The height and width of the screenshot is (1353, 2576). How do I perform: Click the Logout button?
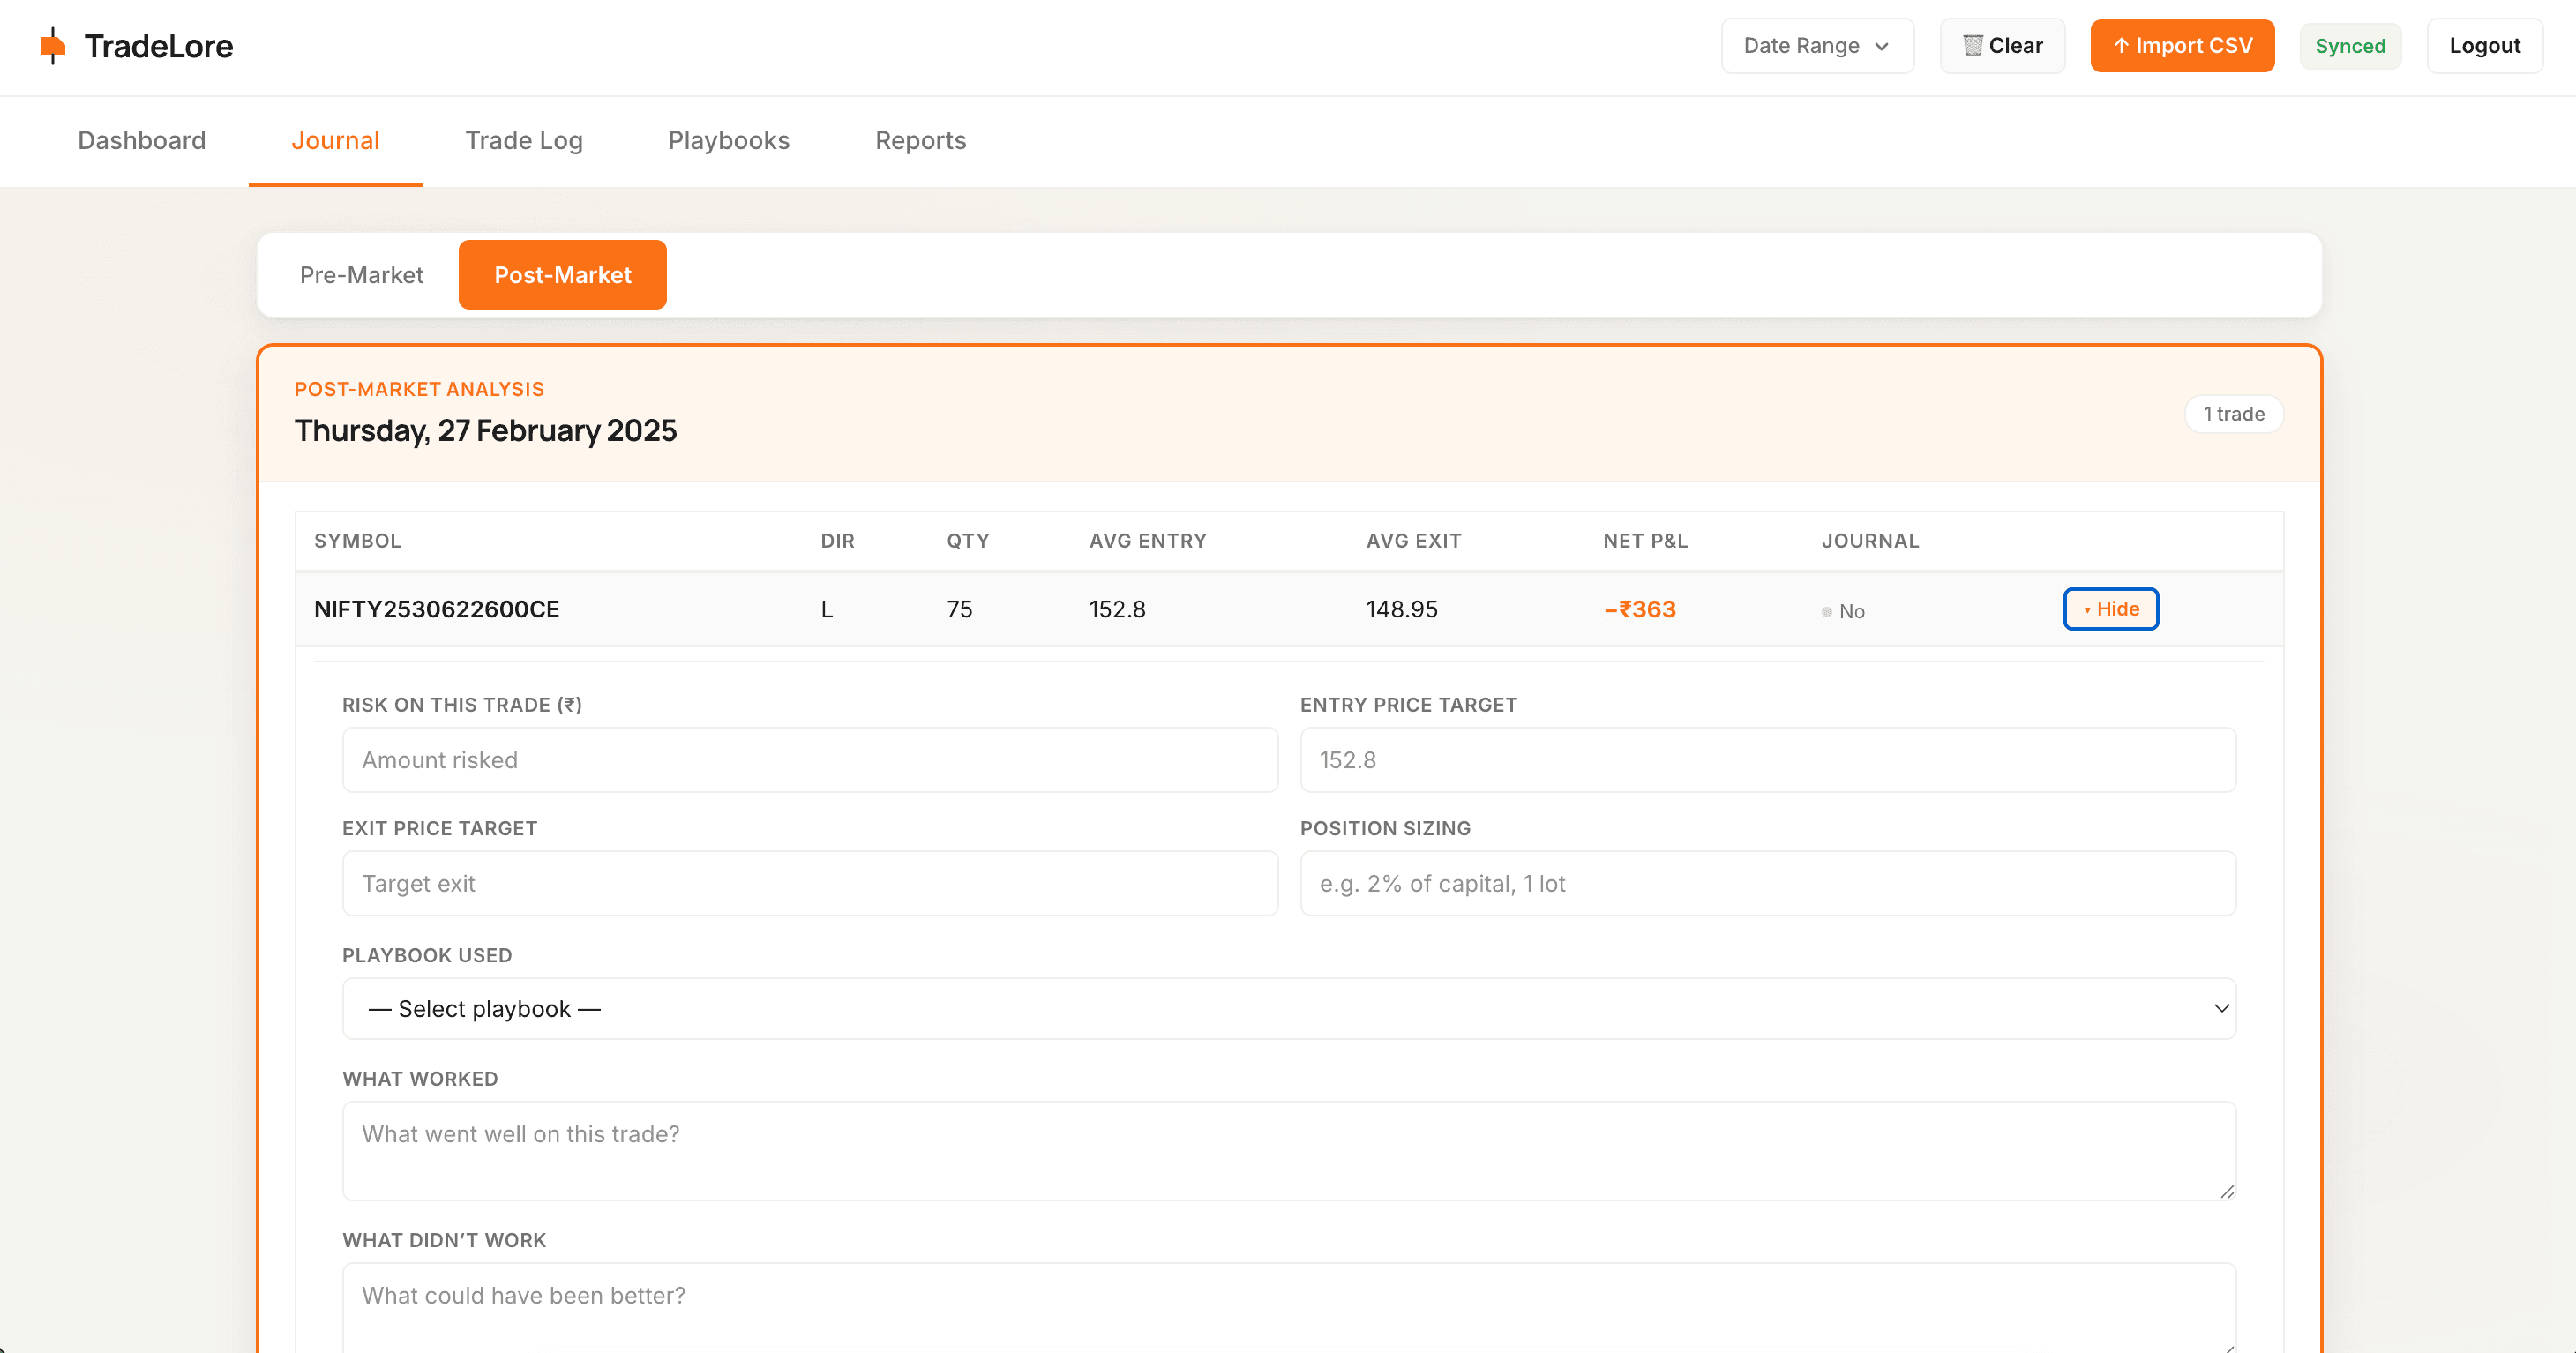pyautogui.click(x=2484, y=46)
